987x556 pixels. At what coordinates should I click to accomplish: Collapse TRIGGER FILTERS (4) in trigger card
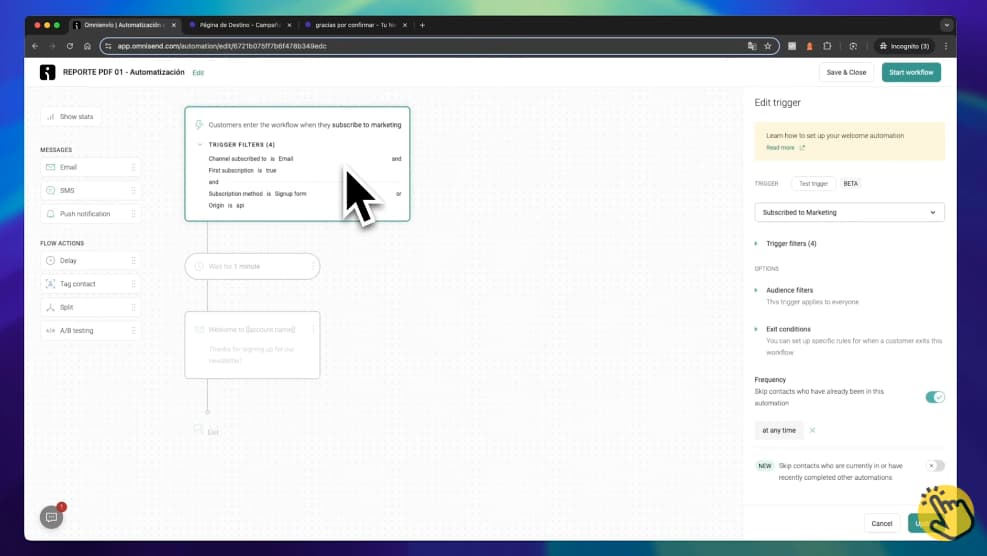pos(200,145)
